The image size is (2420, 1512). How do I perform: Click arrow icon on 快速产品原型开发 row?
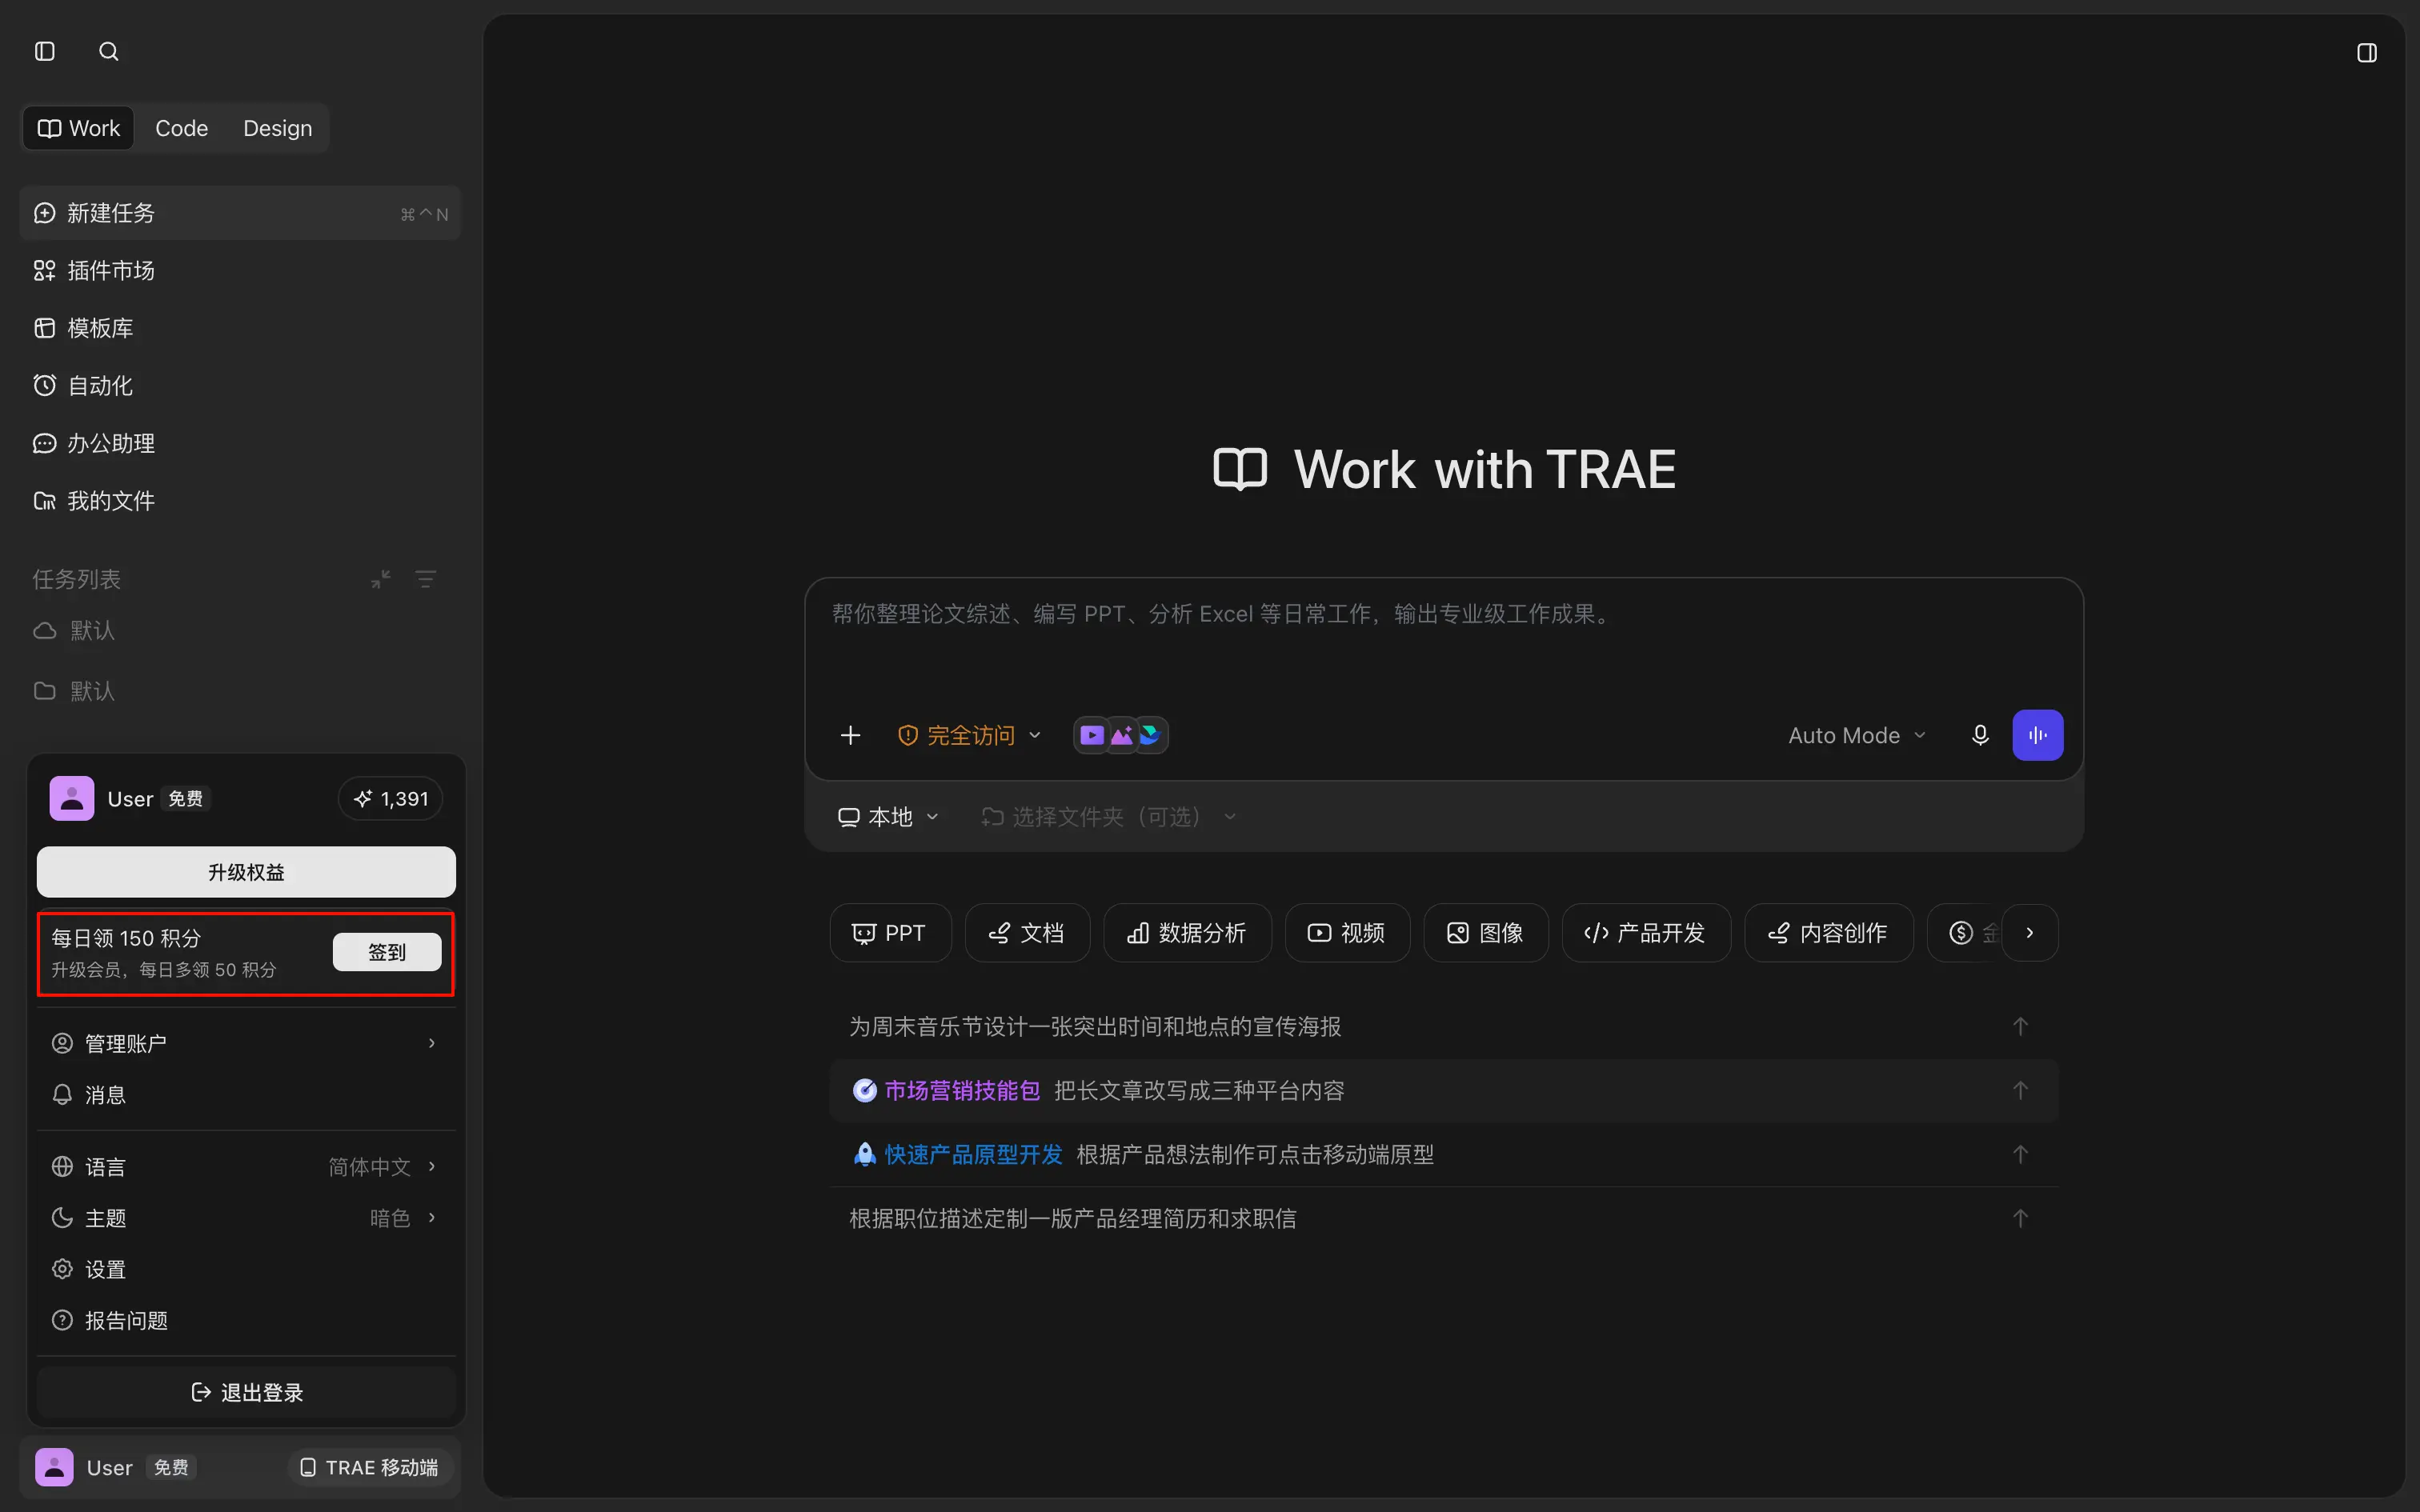[x=2020, y=1155]
